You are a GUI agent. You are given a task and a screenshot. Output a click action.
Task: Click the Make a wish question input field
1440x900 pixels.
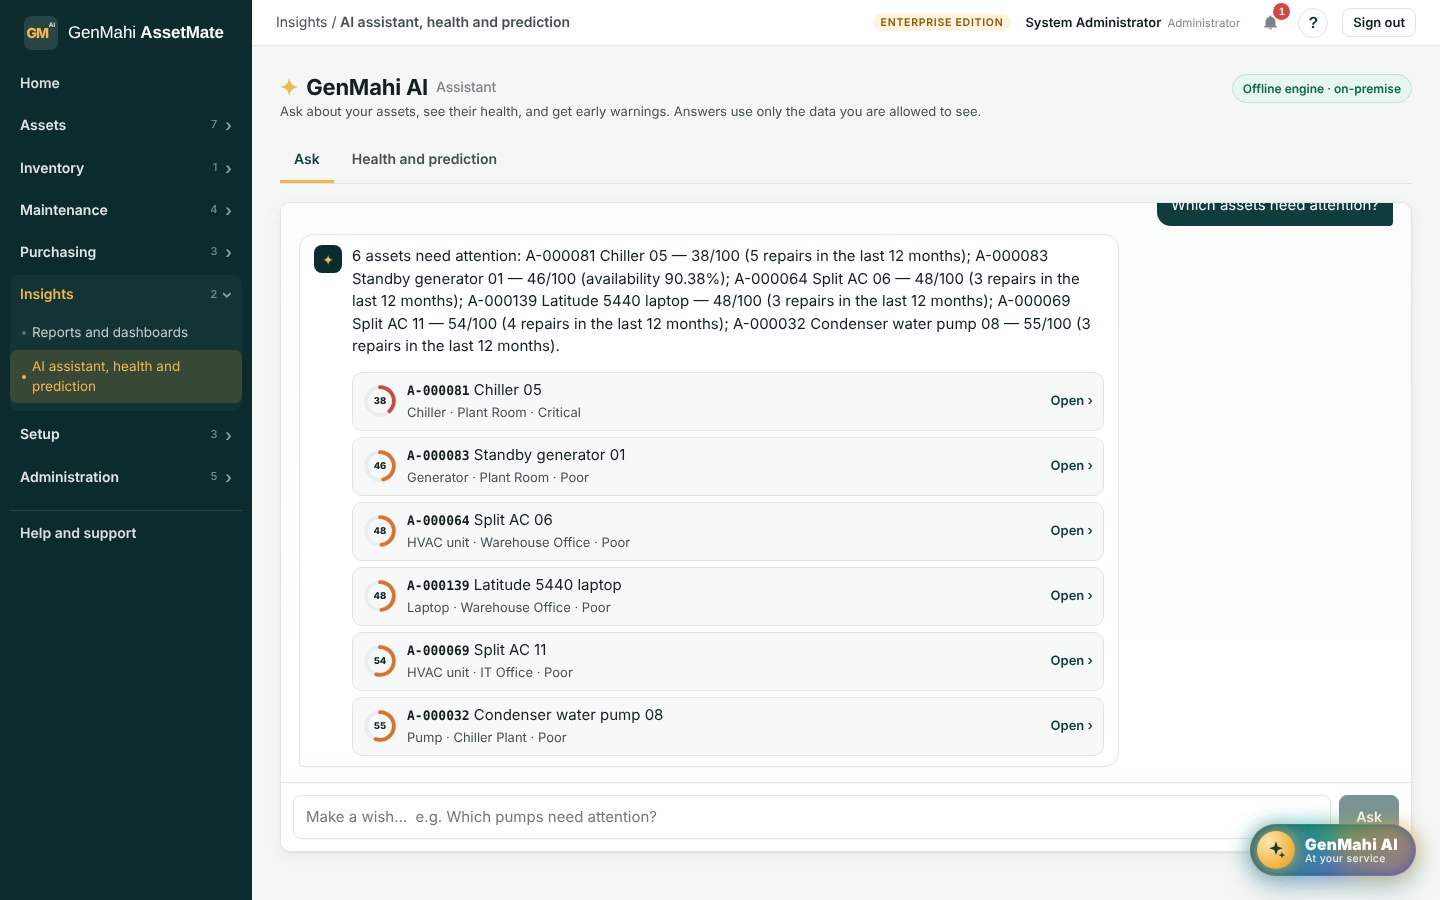tap(811, 817)
